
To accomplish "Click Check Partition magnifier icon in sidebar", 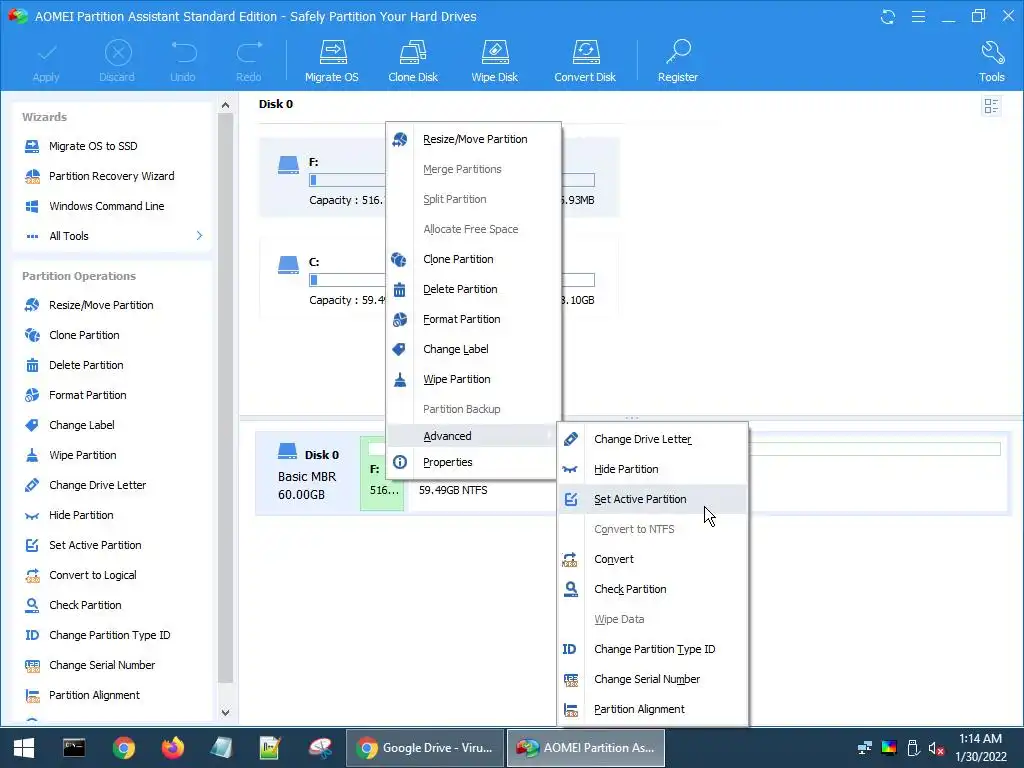I will click(32, 605).
